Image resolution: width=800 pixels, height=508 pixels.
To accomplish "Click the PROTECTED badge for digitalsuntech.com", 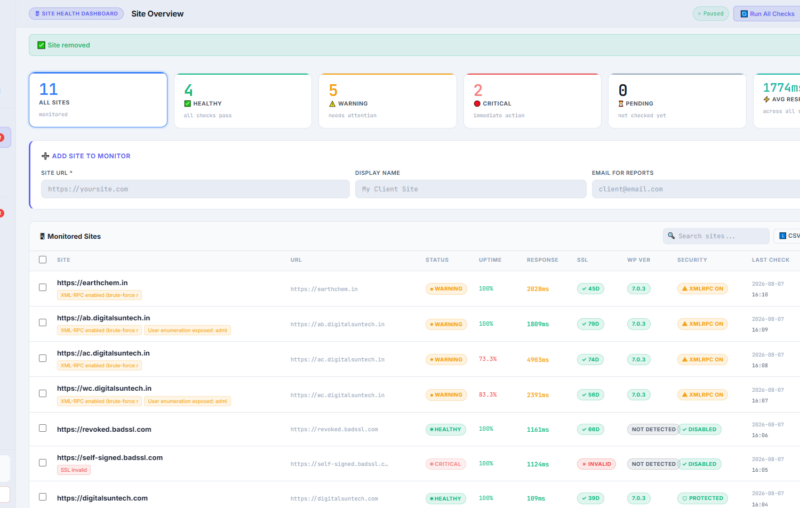I will coord(703,498).
